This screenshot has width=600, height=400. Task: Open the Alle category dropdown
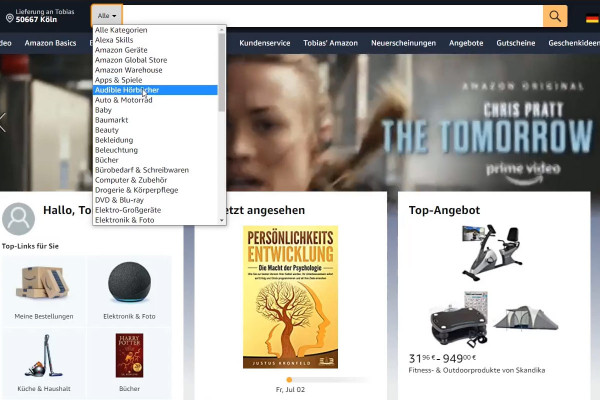pyautogui.click(x=107, y=16)
